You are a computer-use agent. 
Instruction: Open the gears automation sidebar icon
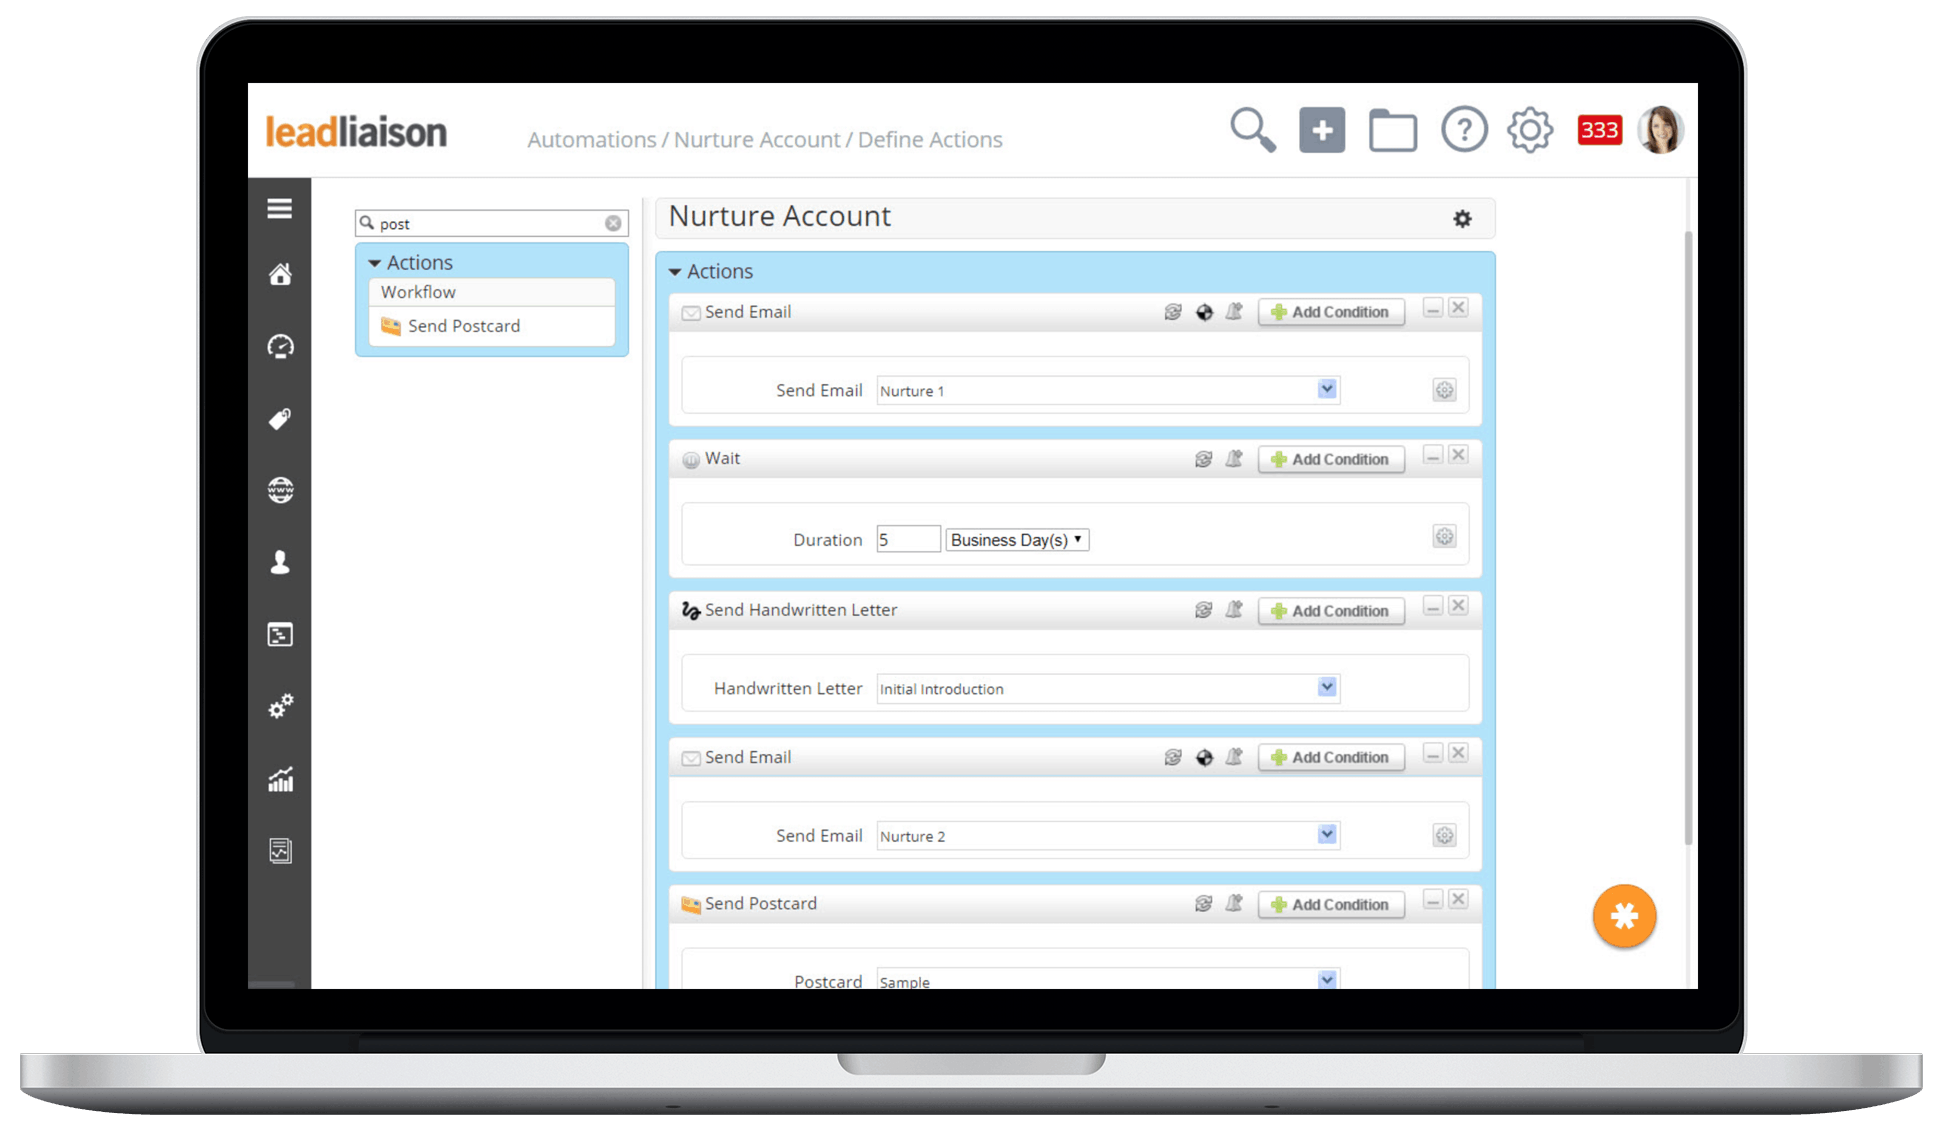280,706
